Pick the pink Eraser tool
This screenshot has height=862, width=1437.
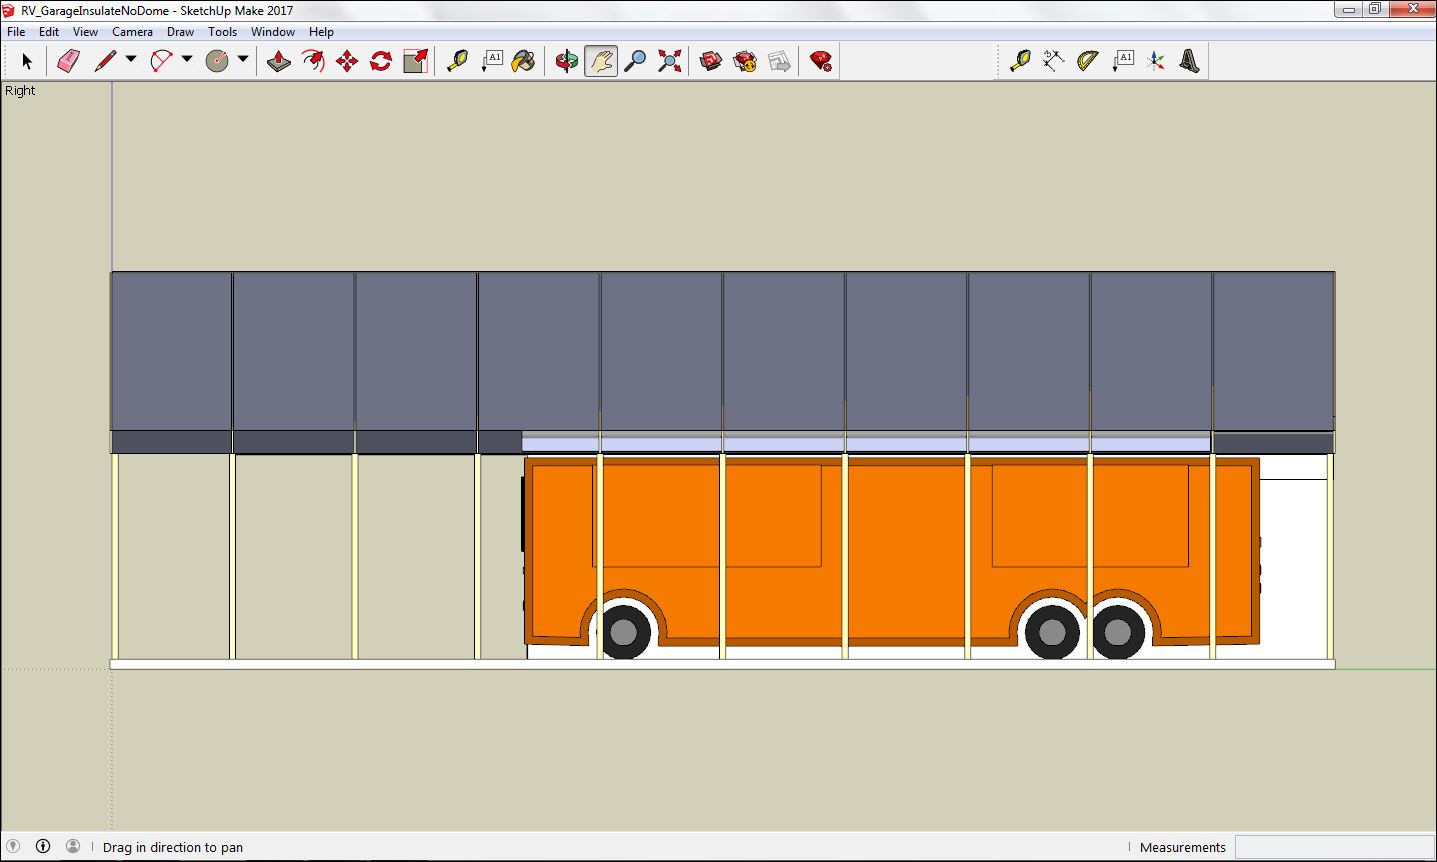(x=67, y=61)
